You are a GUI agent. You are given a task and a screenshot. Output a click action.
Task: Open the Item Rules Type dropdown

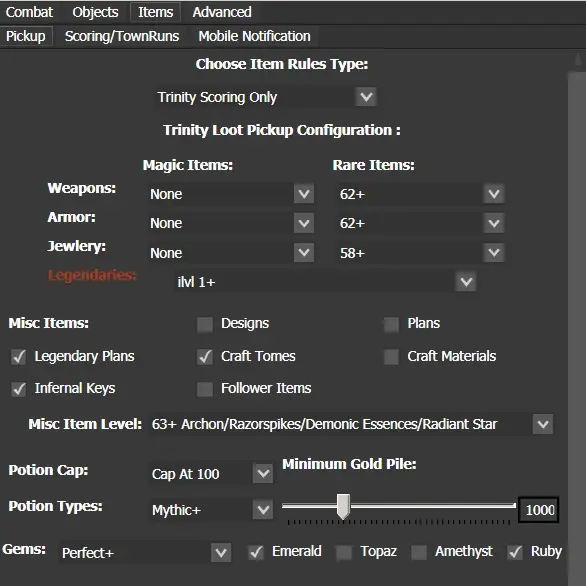click(266, 97)
